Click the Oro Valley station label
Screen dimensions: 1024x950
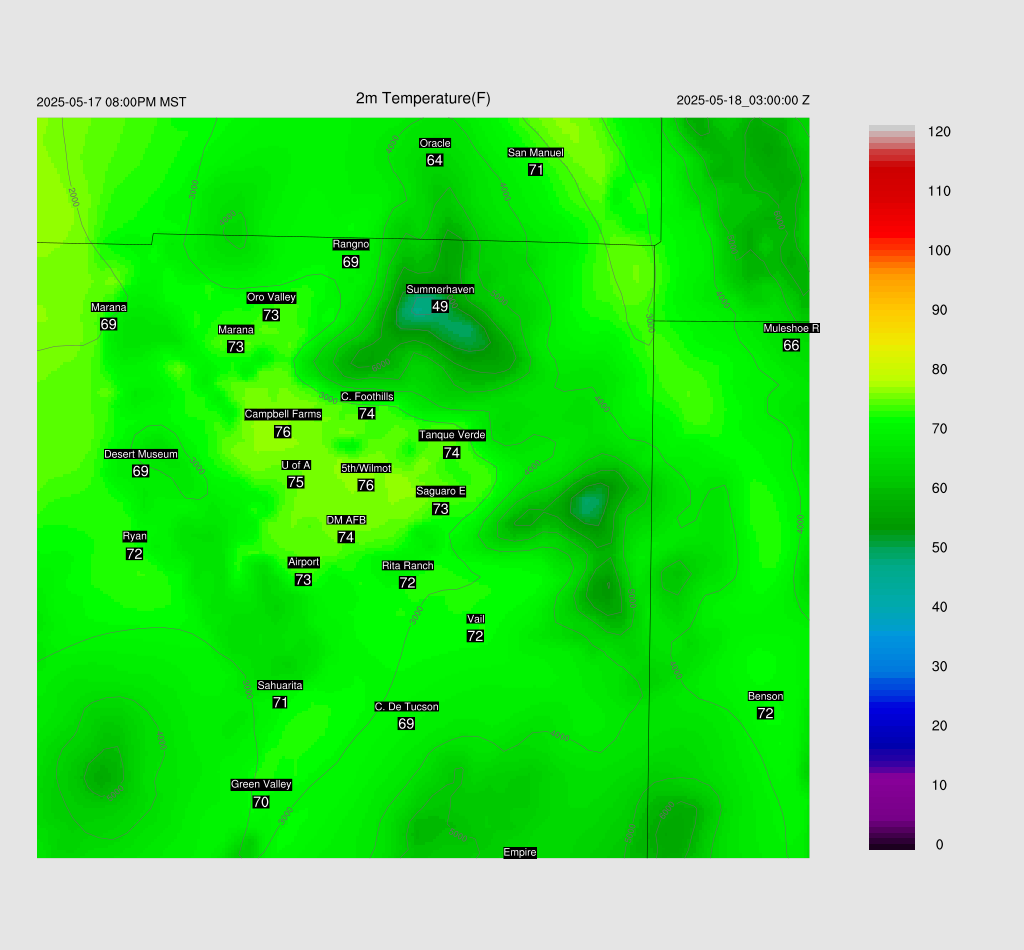tap(271, 298)
